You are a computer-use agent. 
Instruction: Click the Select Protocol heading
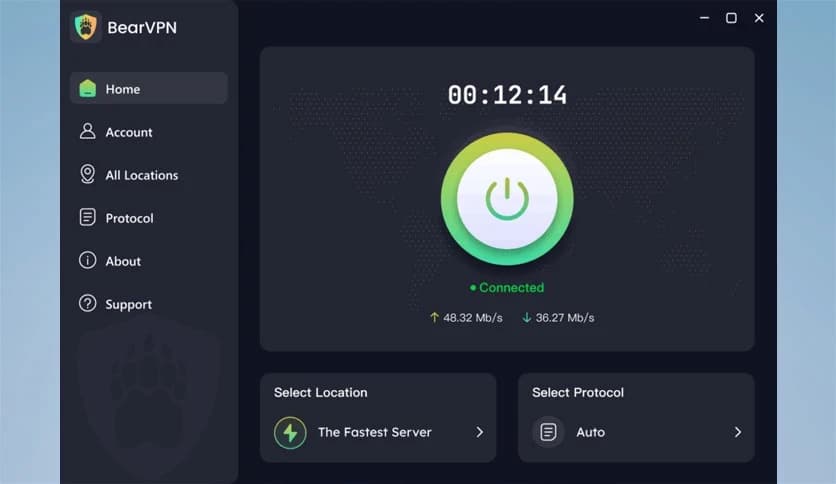pyautogui.click(x=577, y=392)
